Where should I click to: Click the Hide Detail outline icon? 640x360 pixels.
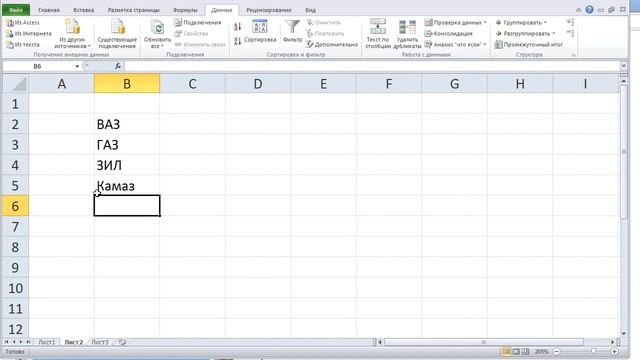[x=570, y=33]
